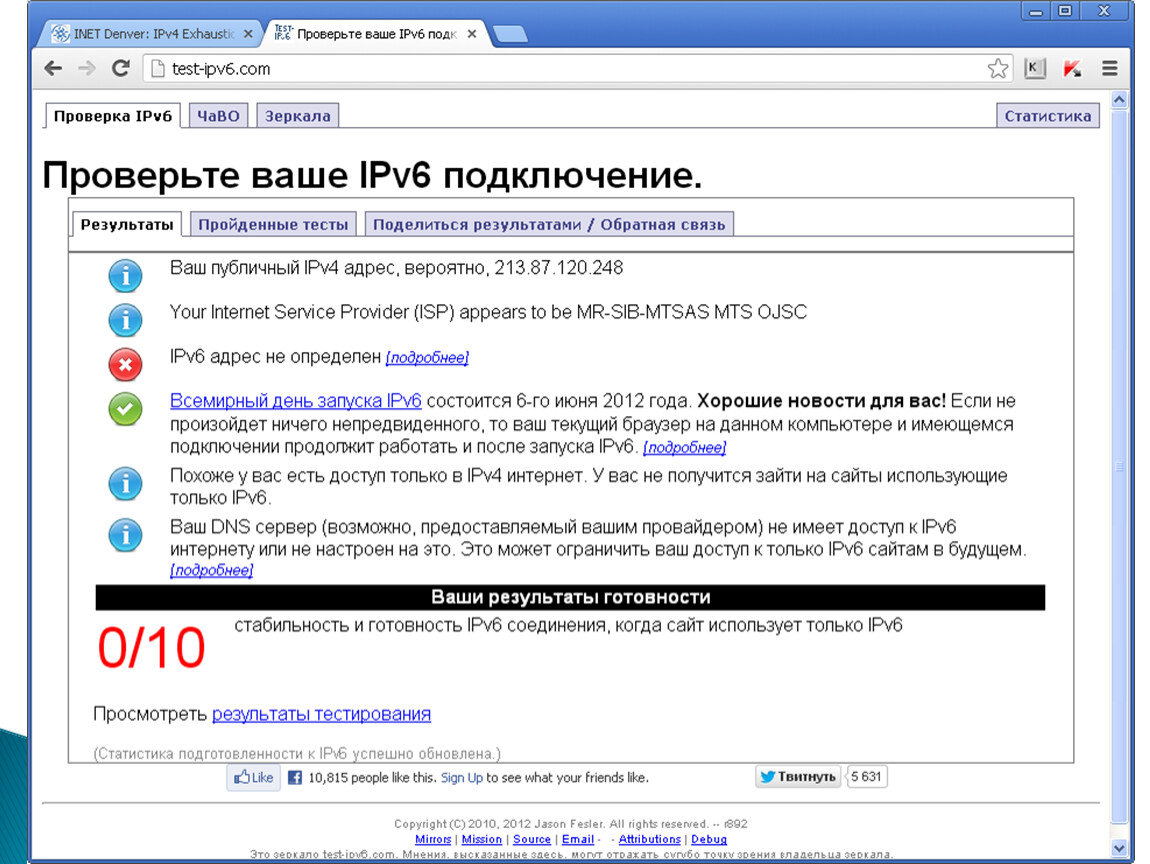Viewport: 1150px width, 864px height.
Task: Open the Chrome menu hamburger icon
Action: [x=1109, y=69]
